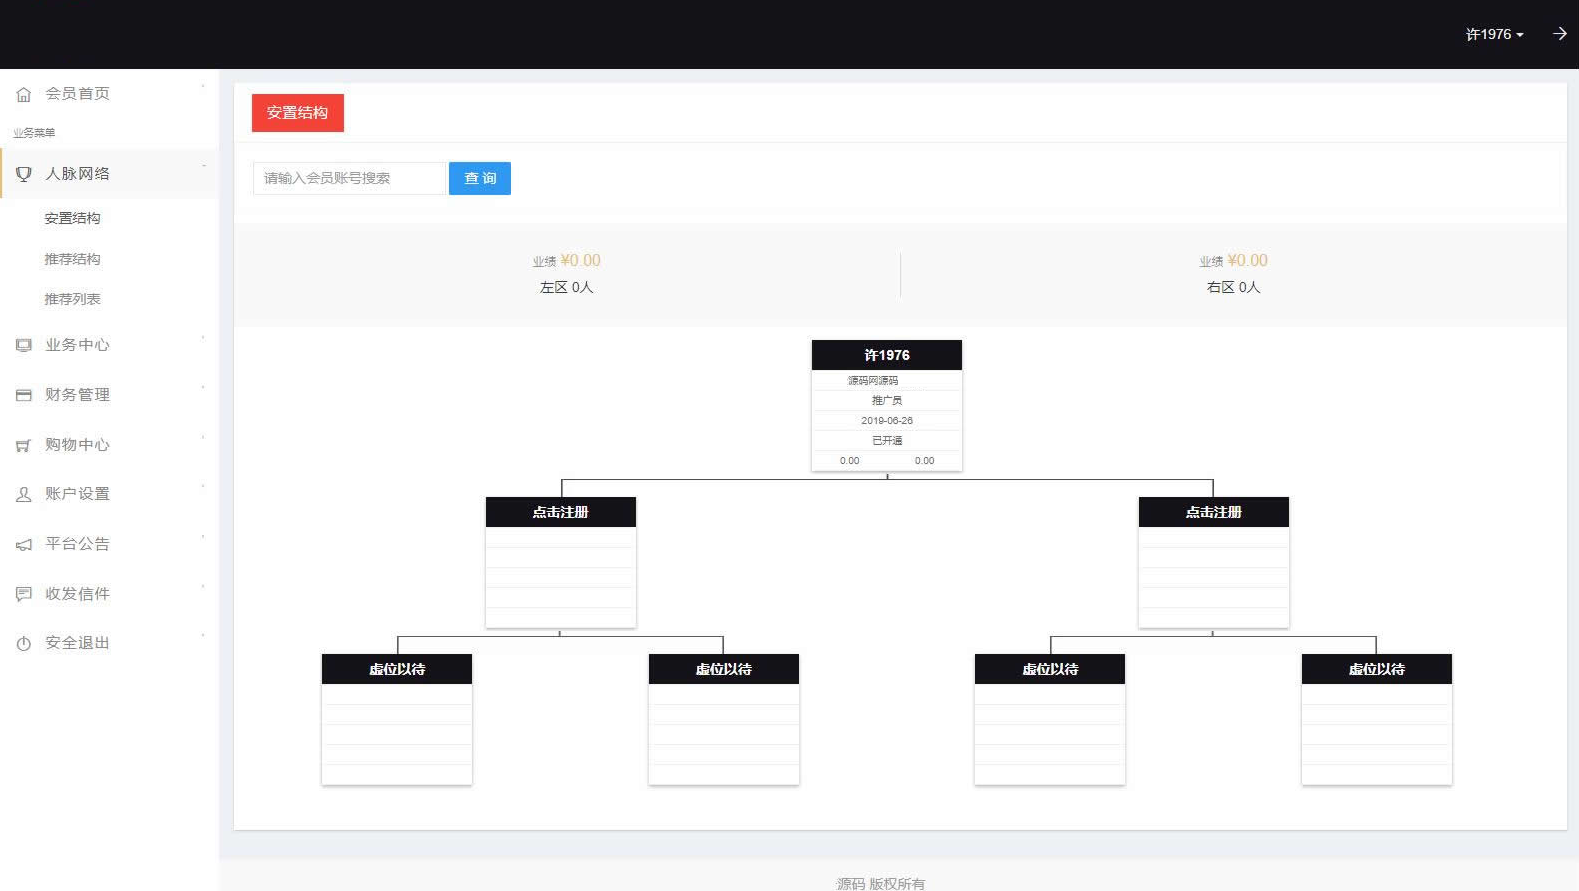This screenshot has width=1579, height=891.
Task: Click the trophy icon beside 人脉网络
Action: pos(24,174)
